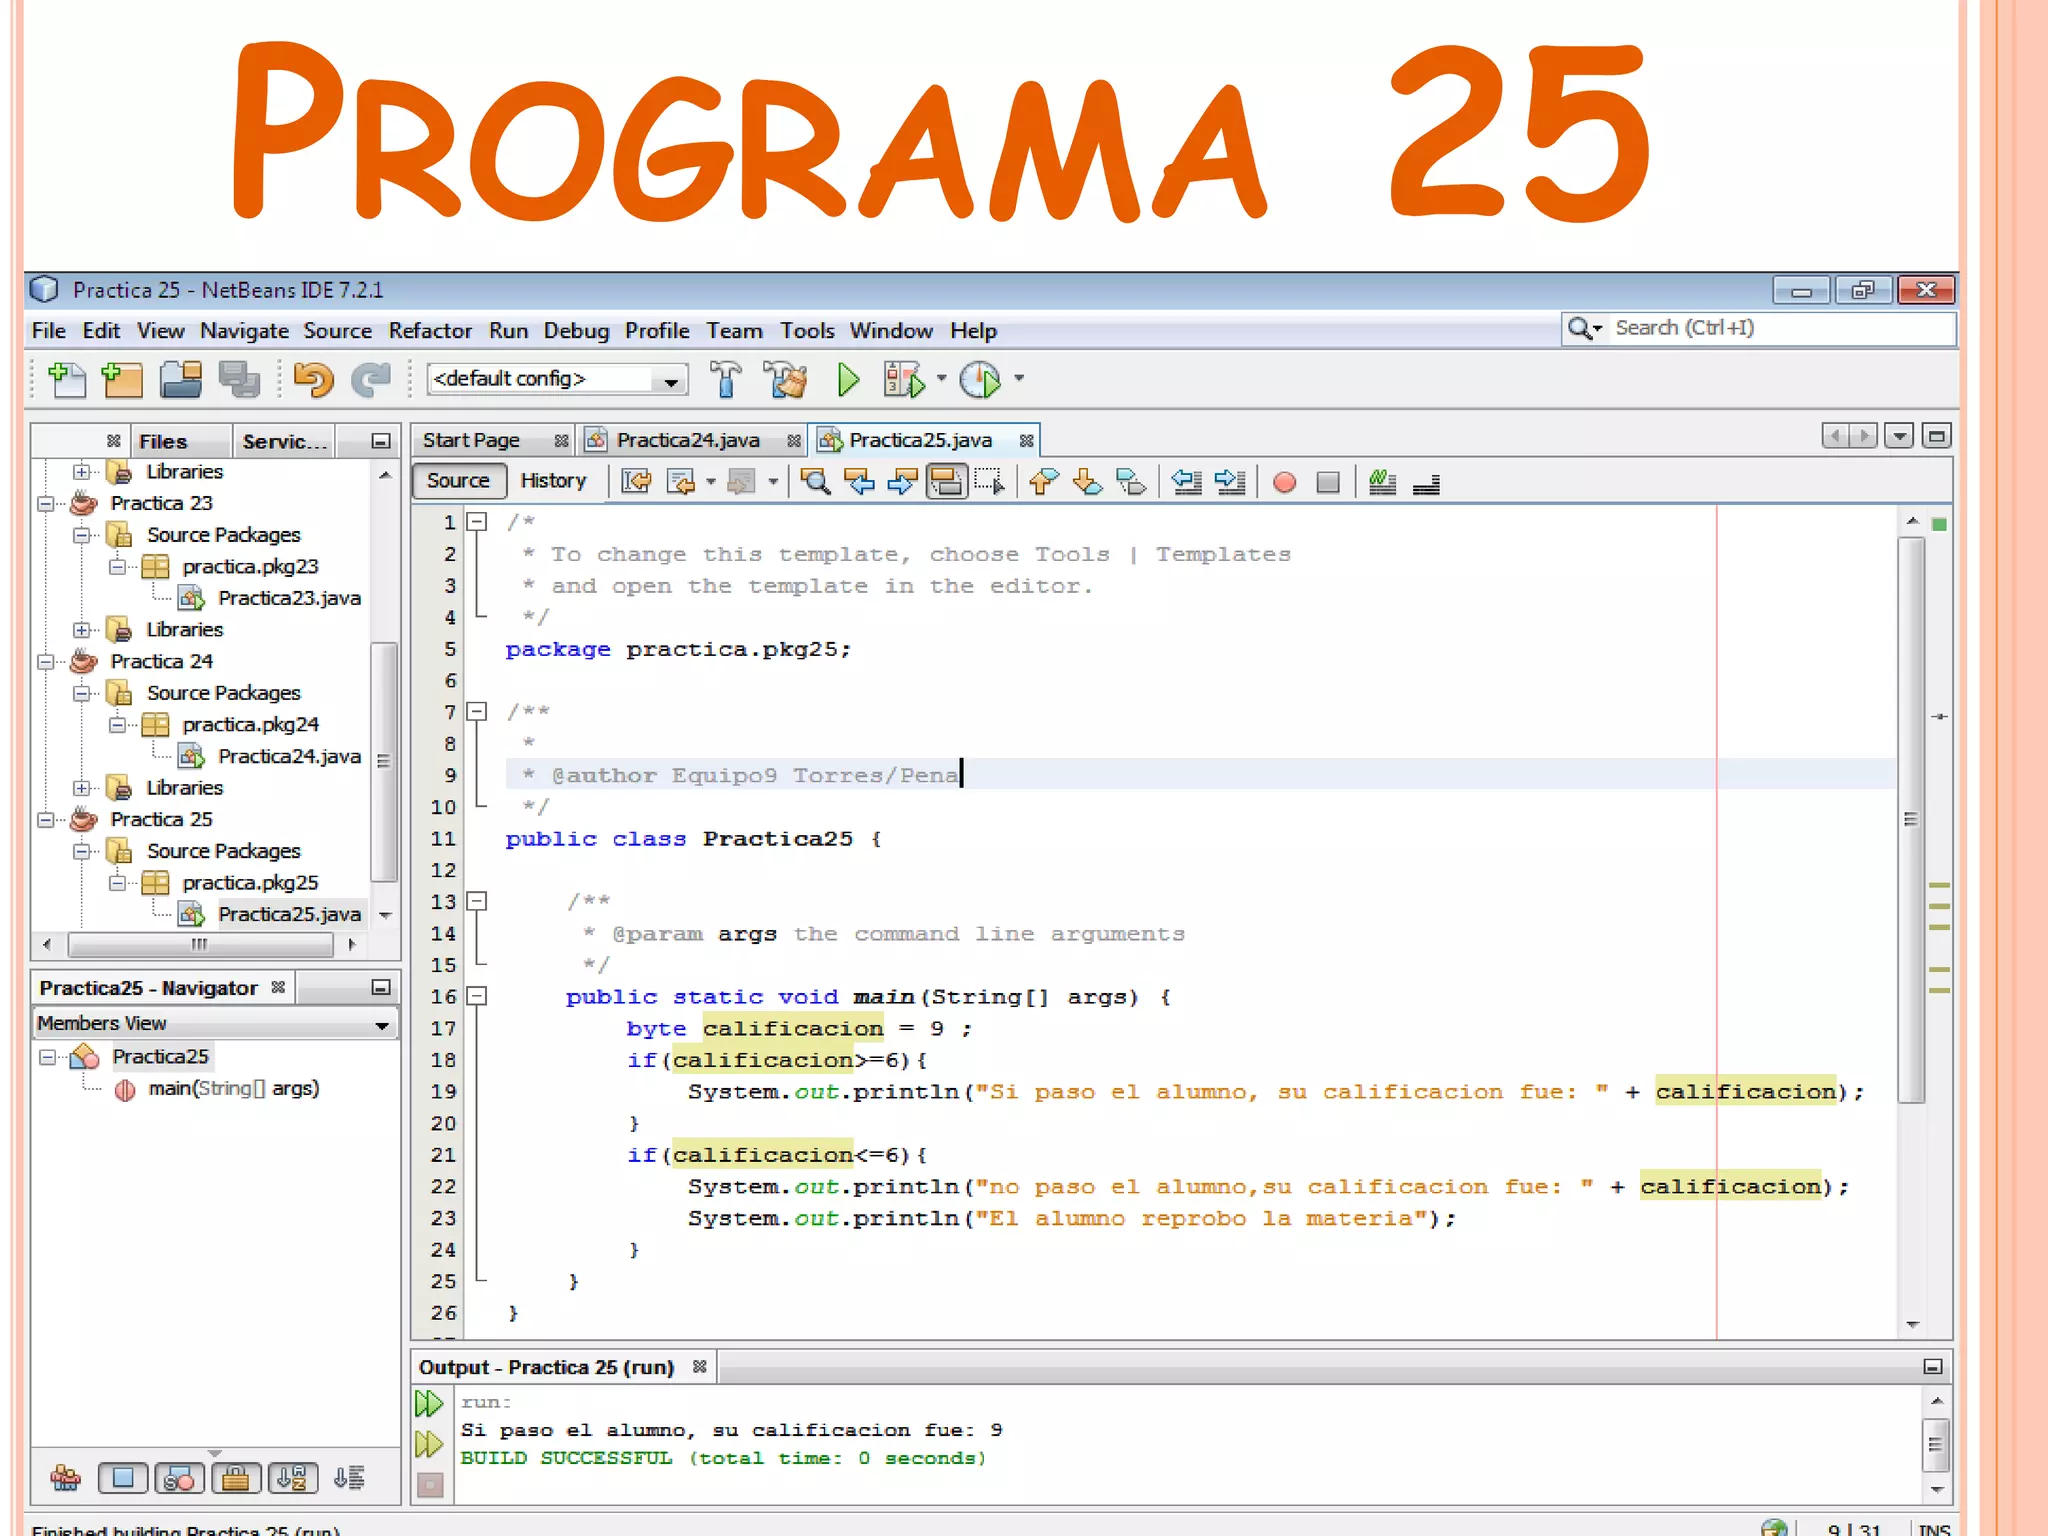The height and width of the screenshot is (1536, 2048).
Task: Switch to Practica24.java tab
Action: (x=688, y=441)
